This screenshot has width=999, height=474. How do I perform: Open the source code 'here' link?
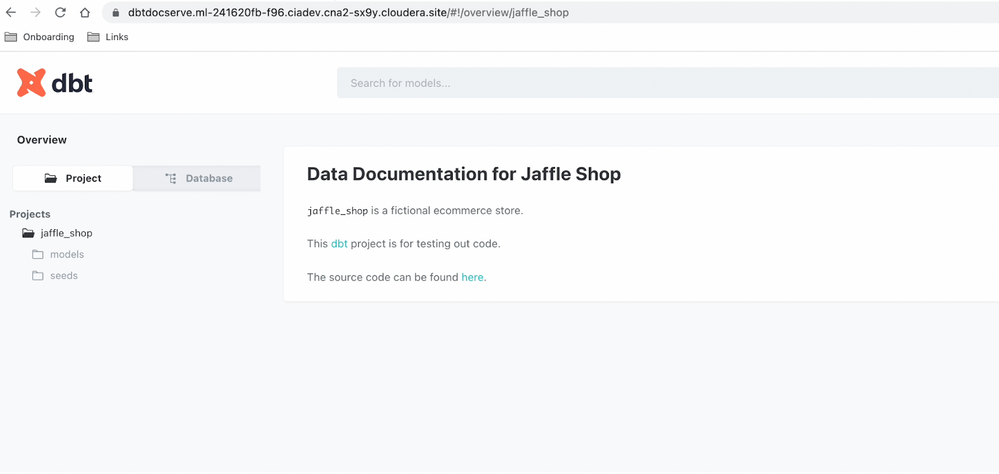(472, 277)
